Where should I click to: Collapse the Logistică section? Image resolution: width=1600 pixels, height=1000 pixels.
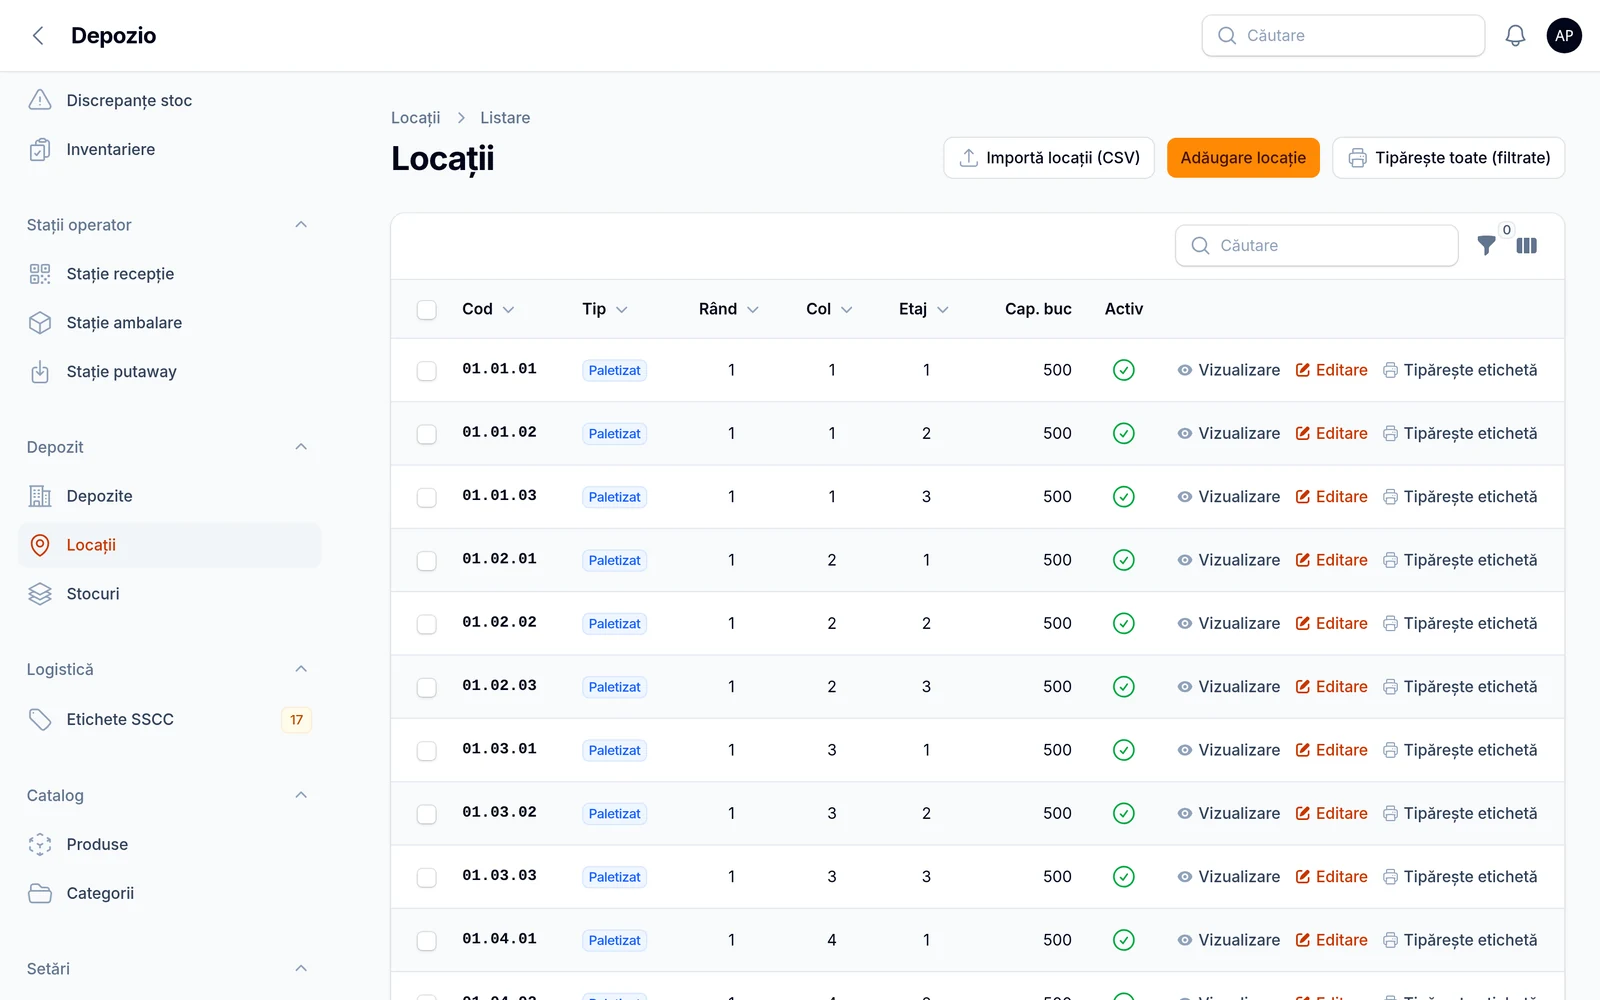click(x=301, y=669)
